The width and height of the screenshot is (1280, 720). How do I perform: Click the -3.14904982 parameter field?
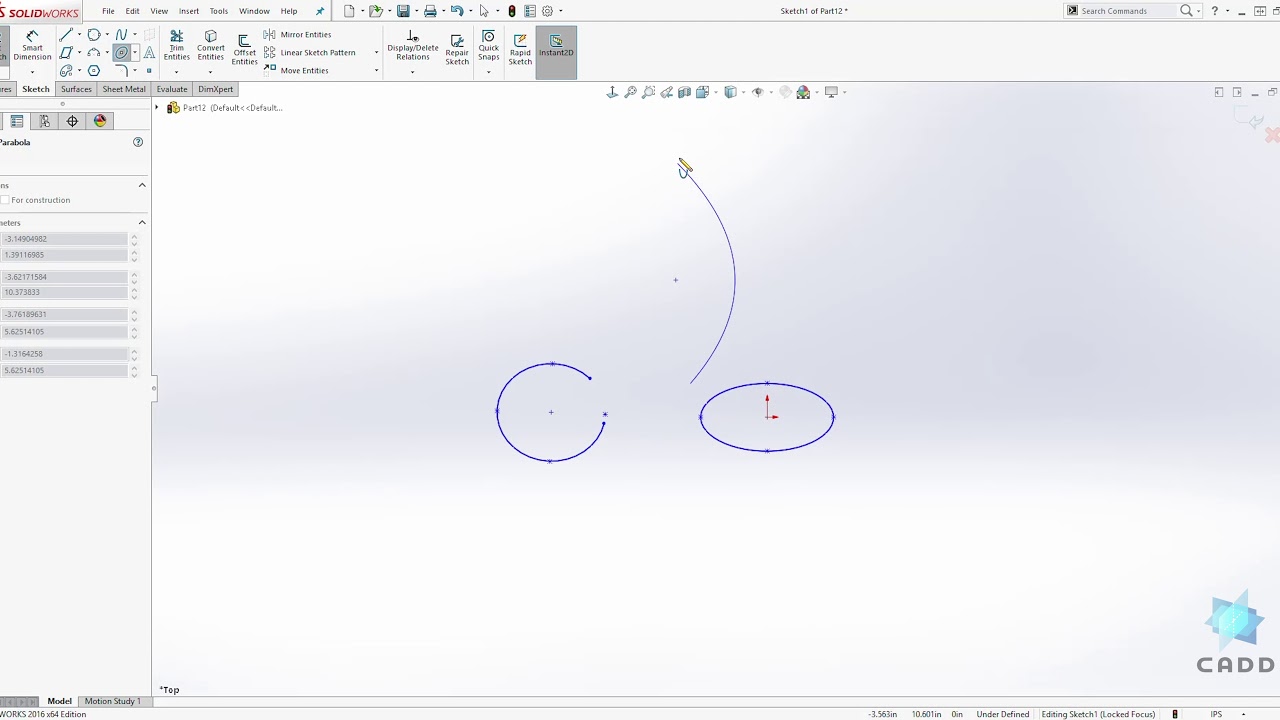point(64,239)
